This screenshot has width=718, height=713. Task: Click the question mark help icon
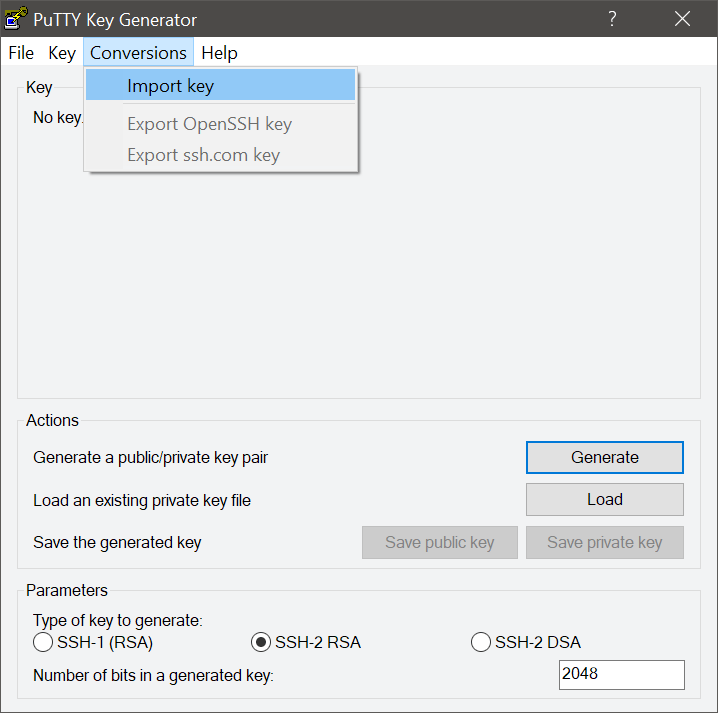point(612,19)
